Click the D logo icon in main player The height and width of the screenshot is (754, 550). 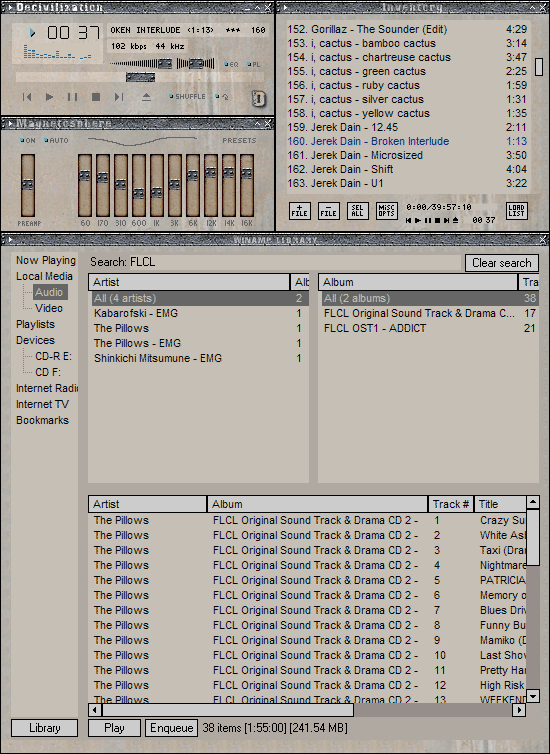259,99
